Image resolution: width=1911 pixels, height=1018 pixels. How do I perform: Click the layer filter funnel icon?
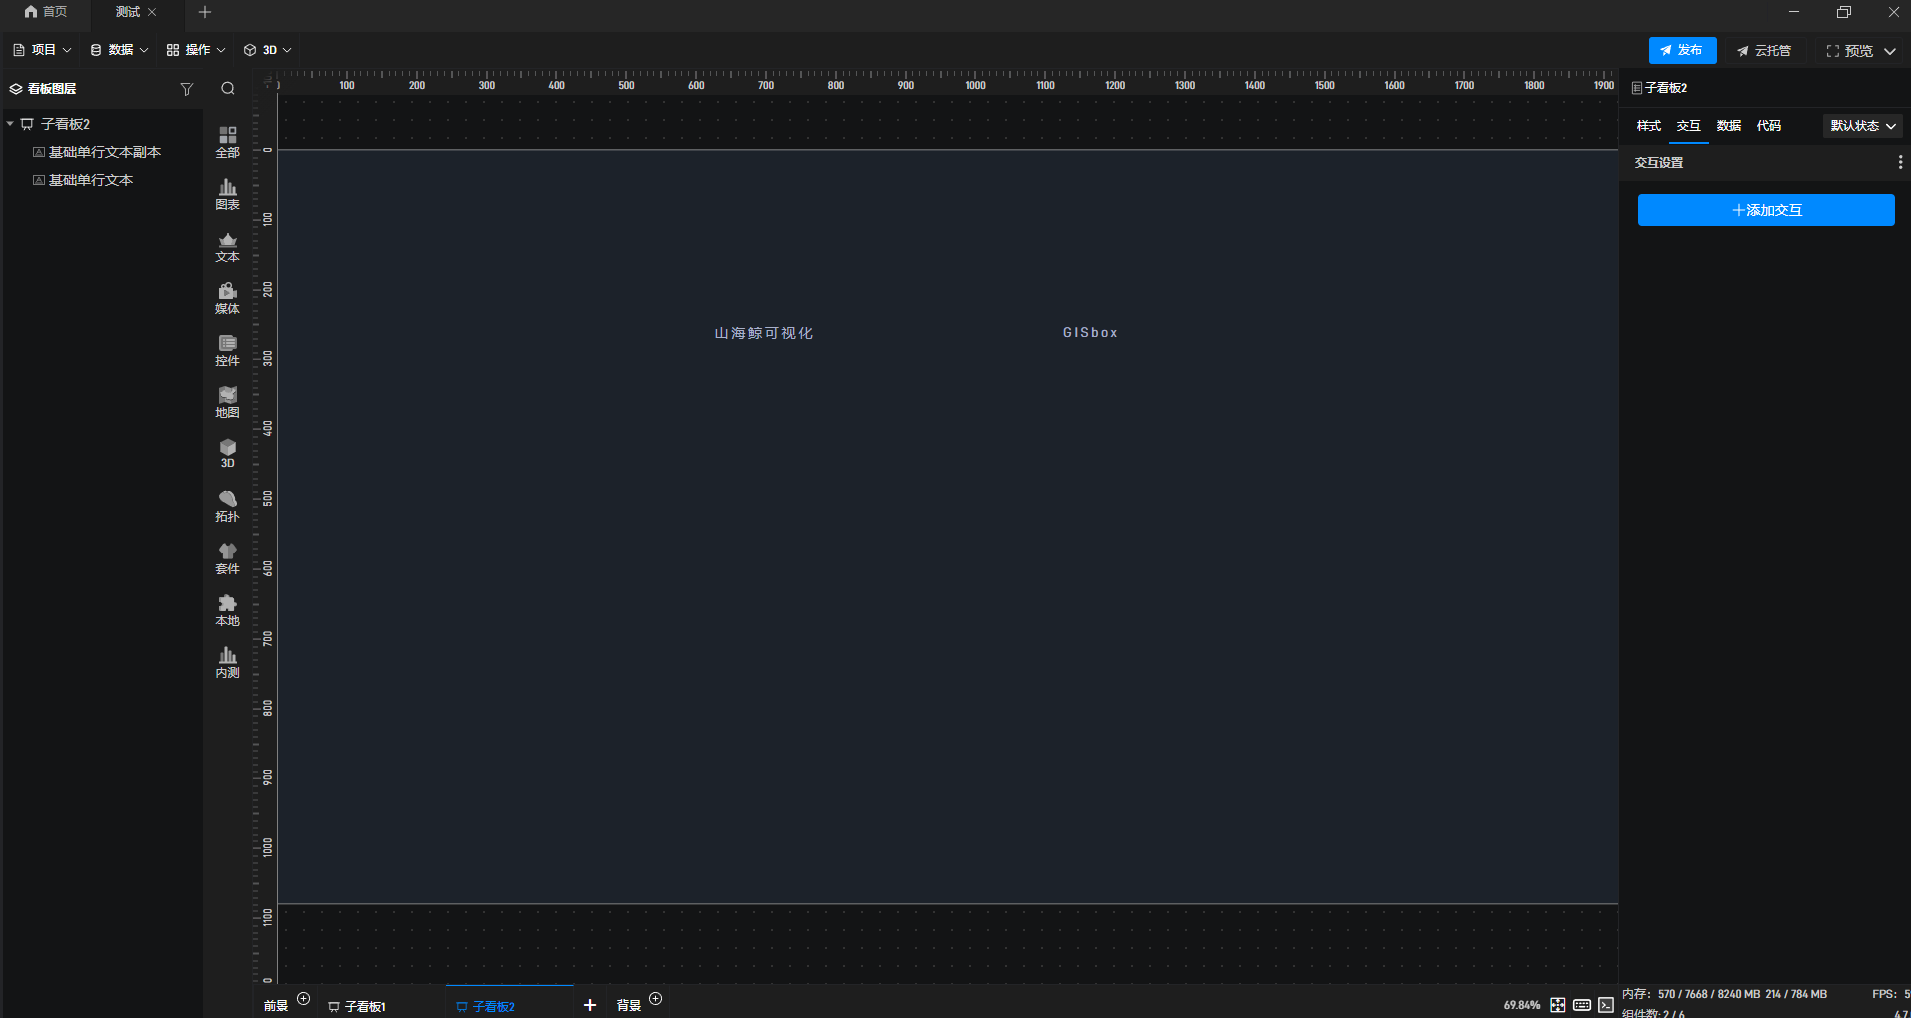pos(186,89)
